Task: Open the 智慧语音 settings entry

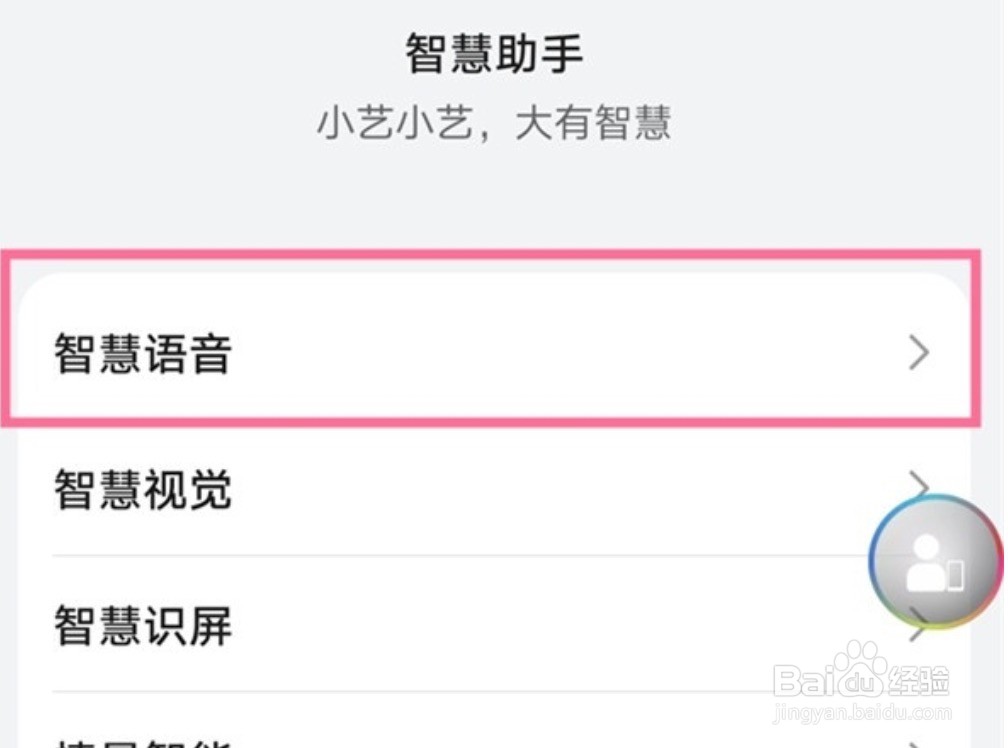Action: click(143, 354)
